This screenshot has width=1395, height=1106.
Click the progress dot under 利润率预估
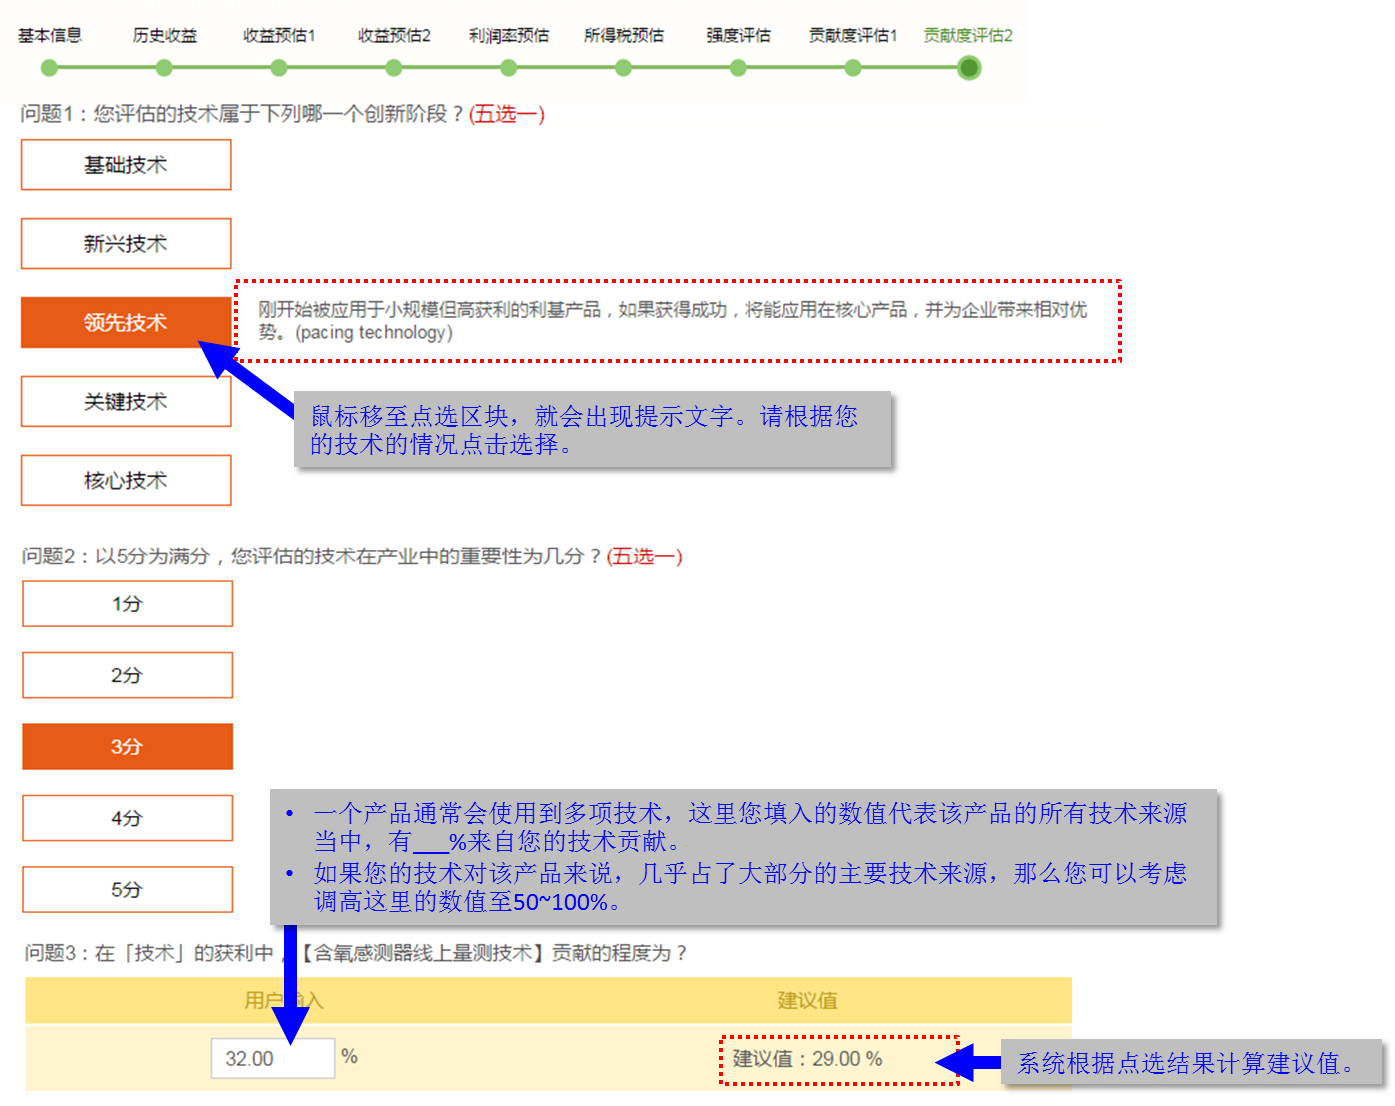[x=509, y=68]
